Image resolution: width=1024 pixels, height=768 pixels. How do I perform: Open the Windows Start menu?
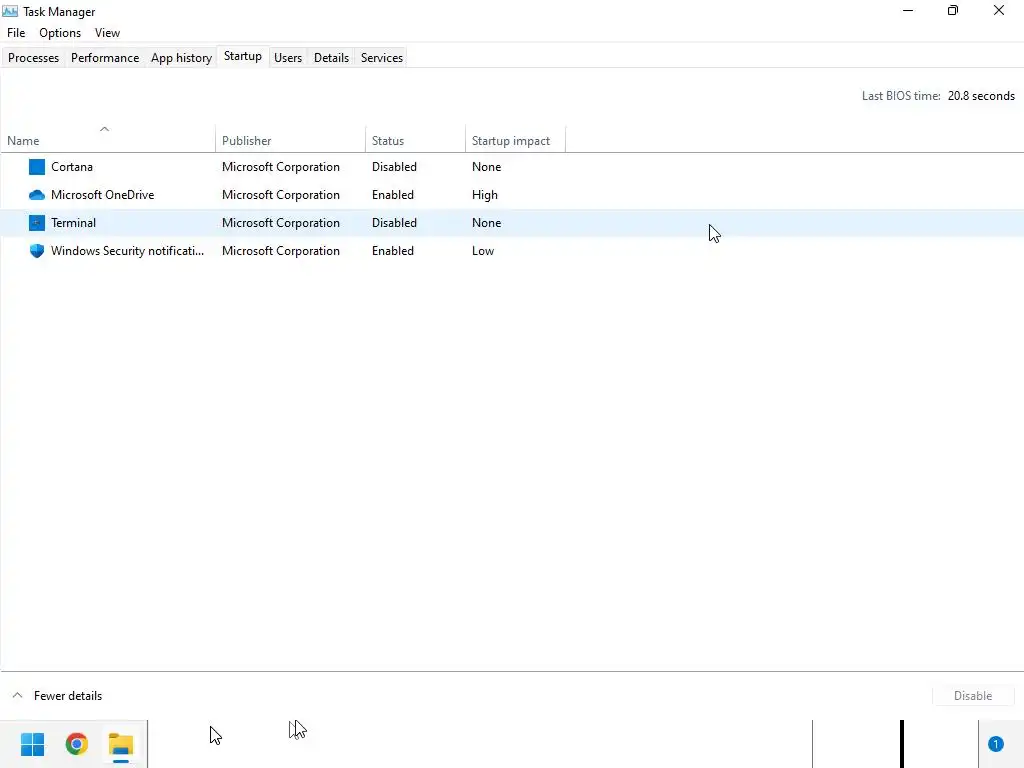tap(32, 744)
